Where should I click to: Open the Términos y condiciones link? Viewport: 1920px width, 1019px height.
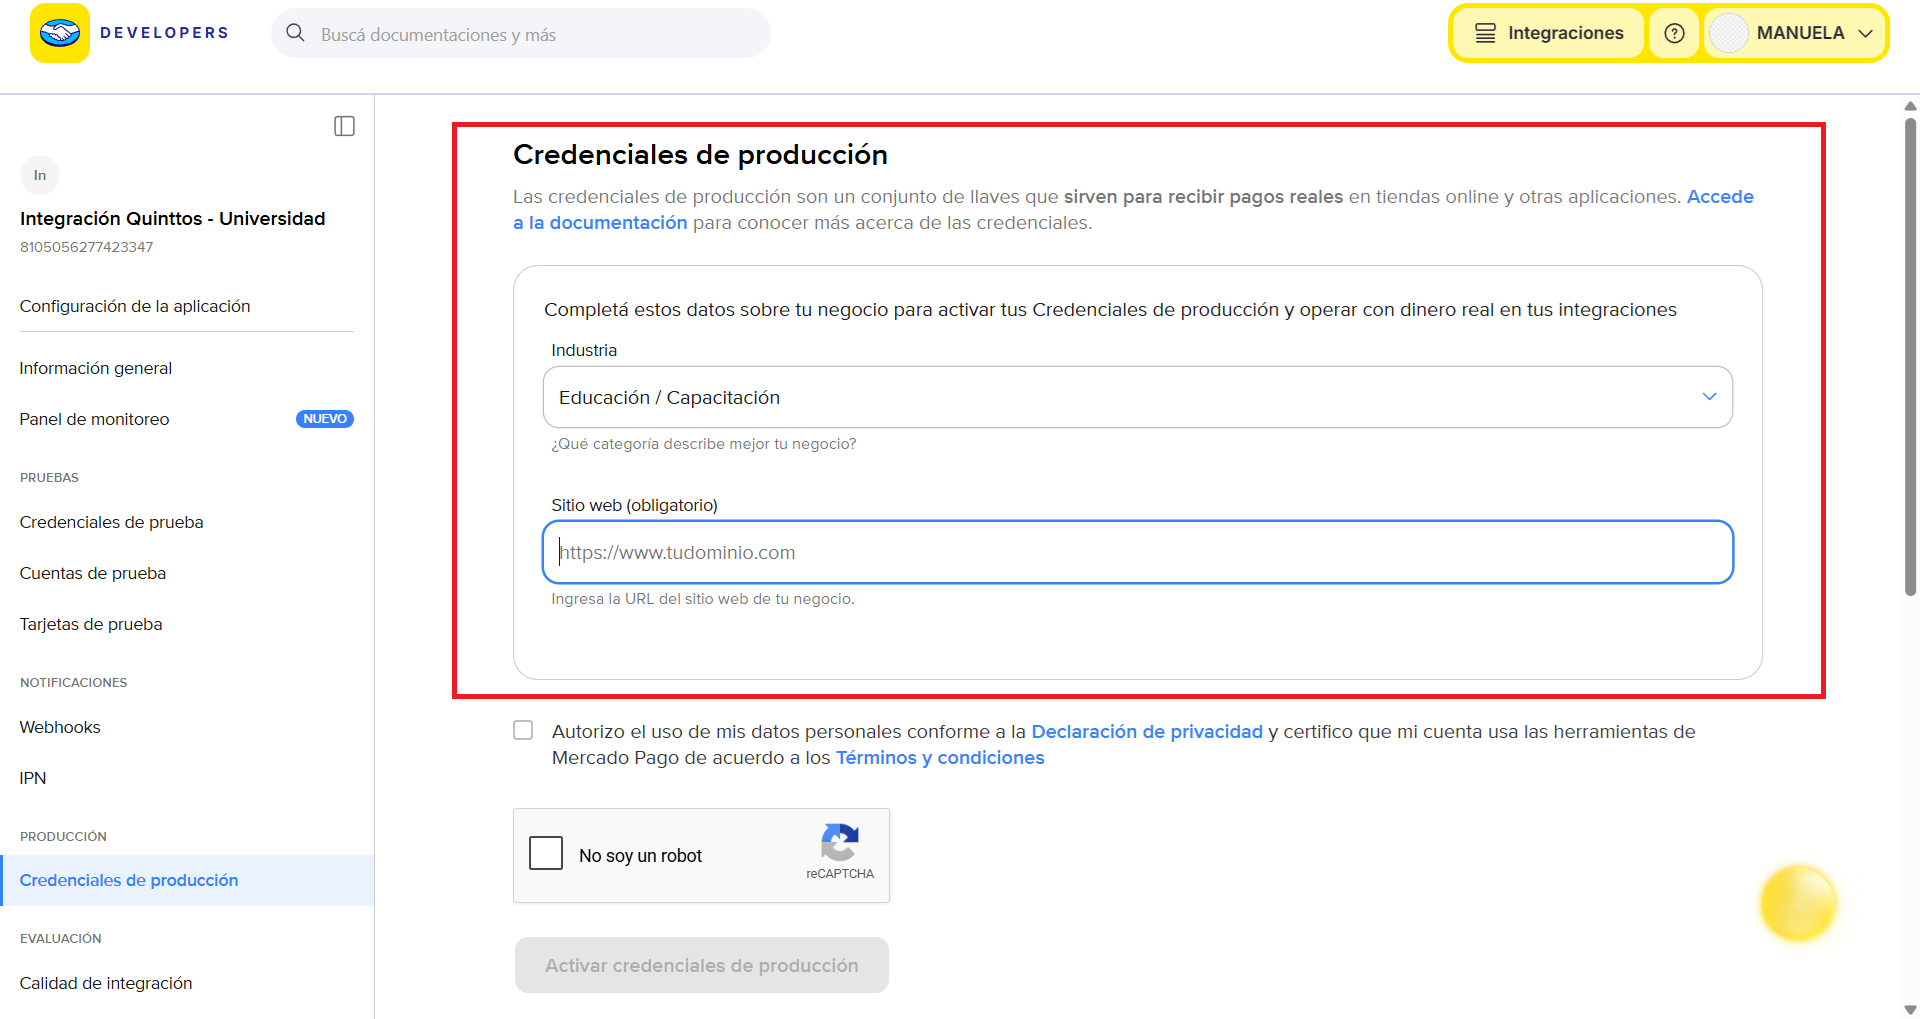tap(940, 757)
